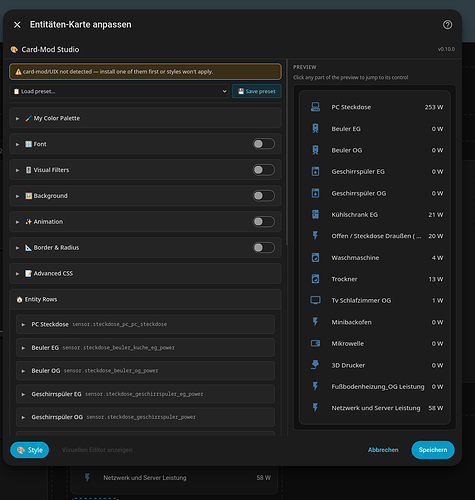The image size is (475, 500).
Task: Expand the Beuler EG entity row
Action: [145, 348]
